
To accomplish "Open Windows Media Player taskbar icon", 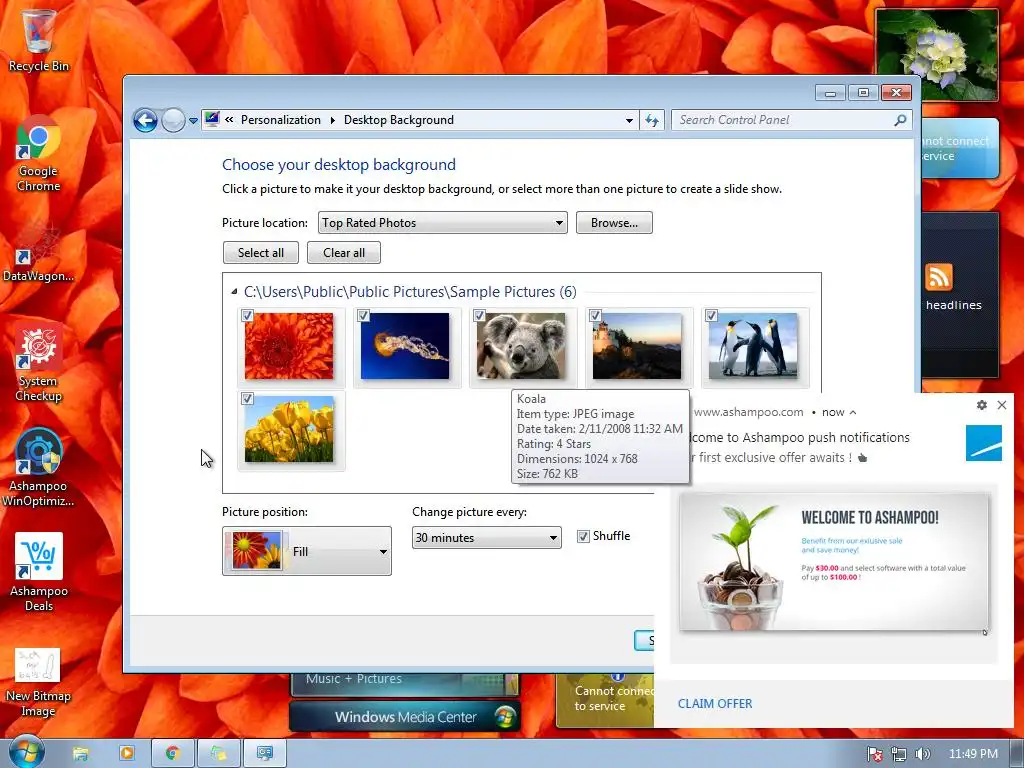I will coord(127,754).
